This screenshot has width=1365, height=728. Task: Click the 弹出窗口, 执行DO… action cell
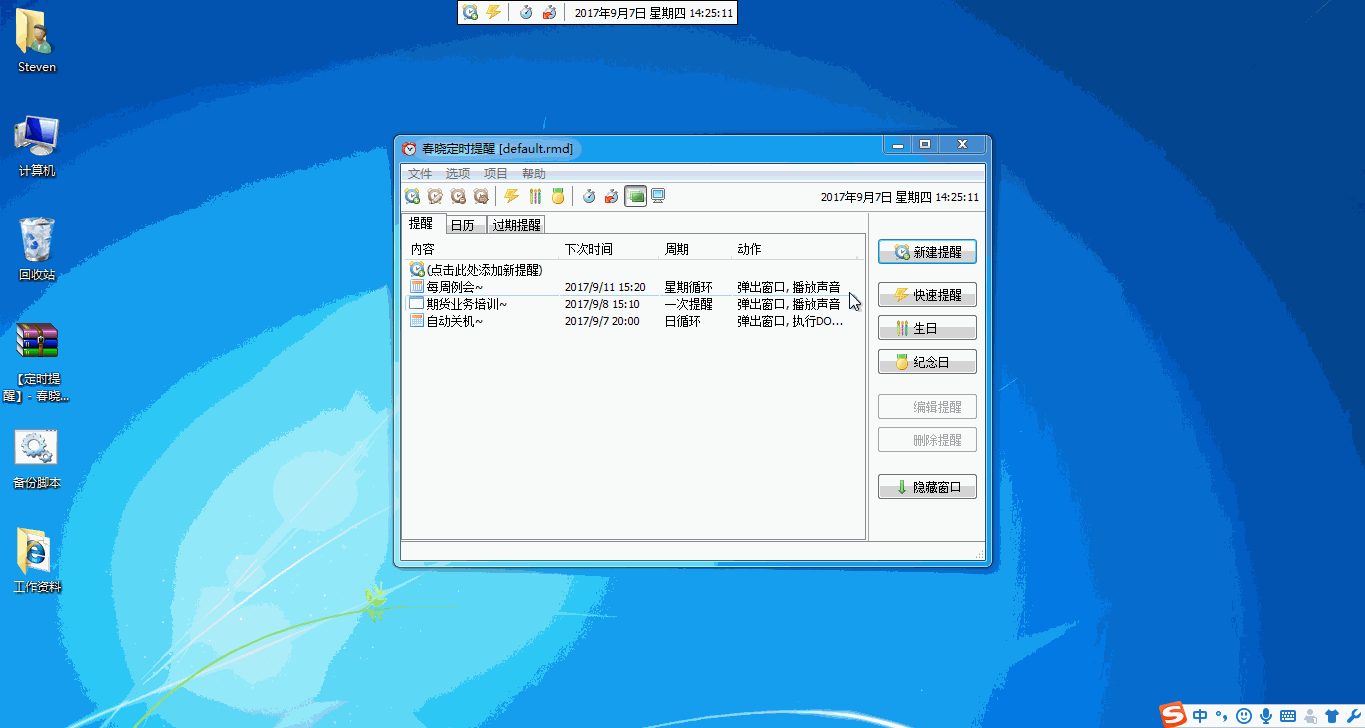click(790, 321)
